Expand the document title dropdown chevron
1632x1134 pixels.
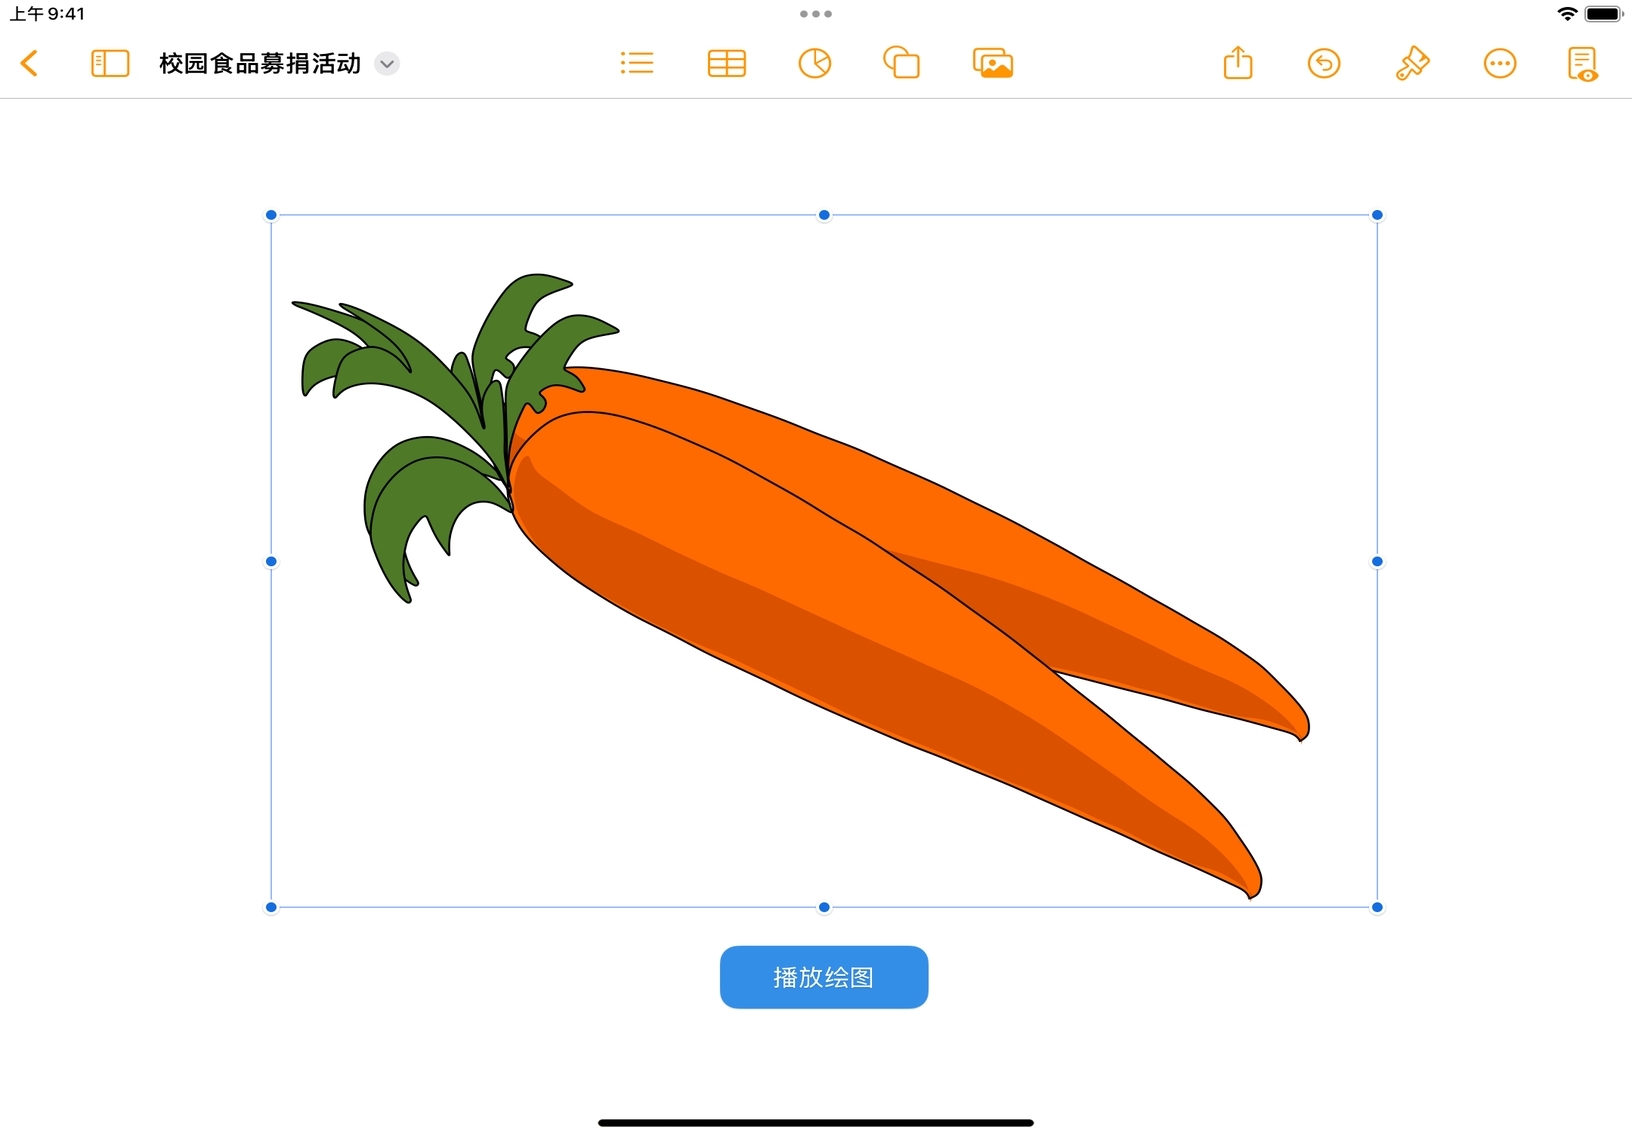(387, 64)
